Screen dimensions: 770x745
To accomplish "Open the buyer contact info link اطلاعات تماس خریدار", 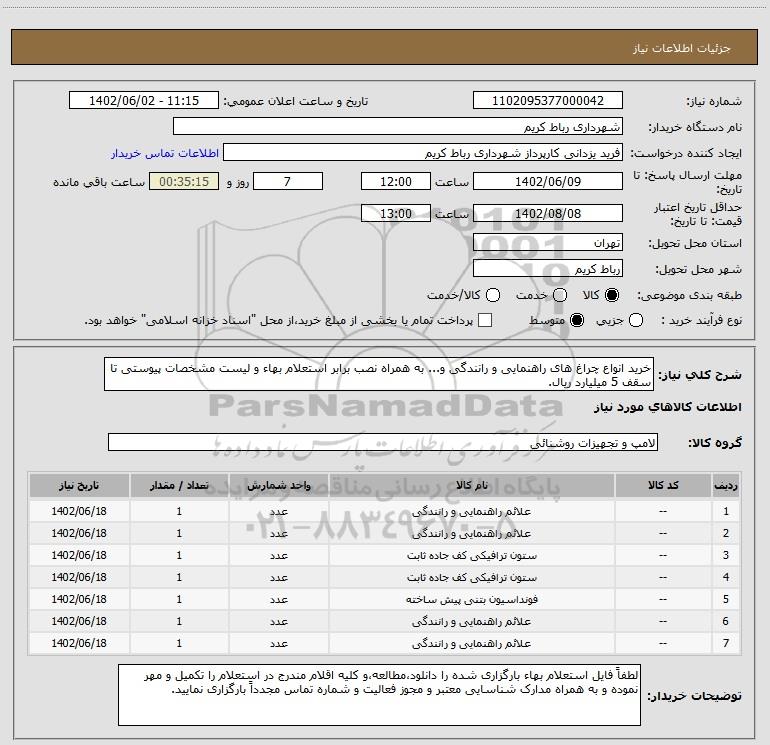I will tap(165, 153).
